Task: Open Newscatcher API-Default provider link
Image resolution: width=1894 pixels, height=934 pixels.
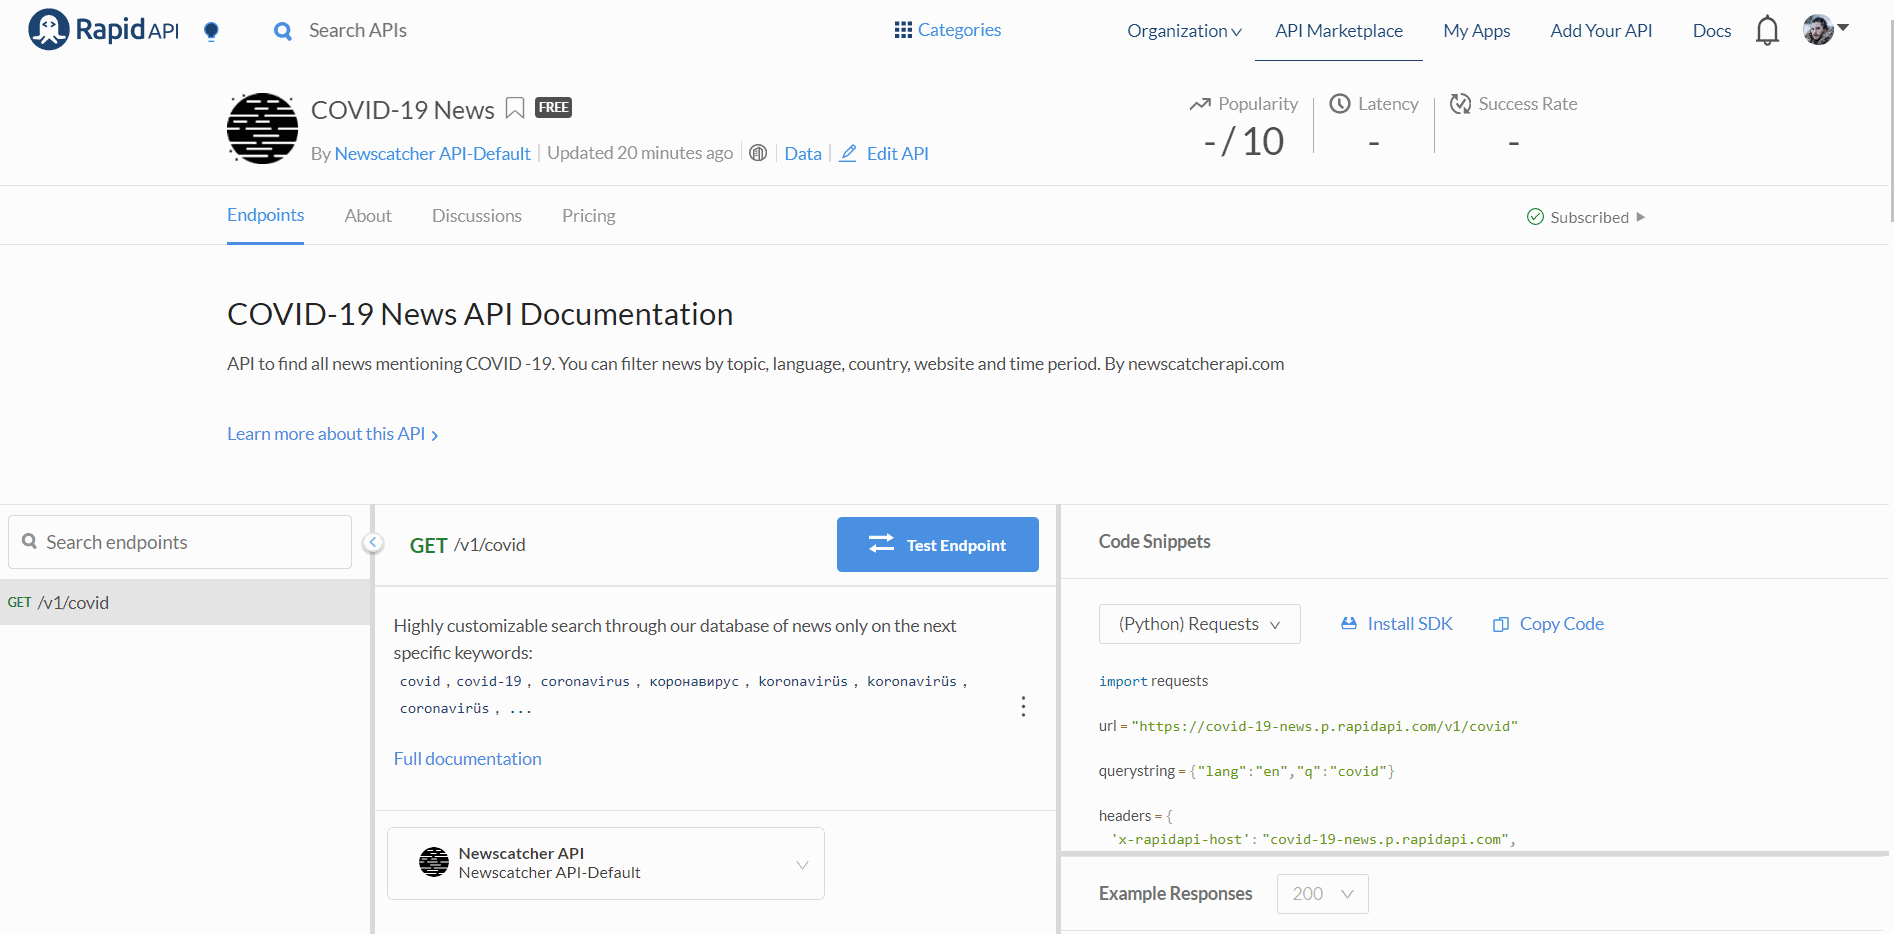Action: pos(432,153)
